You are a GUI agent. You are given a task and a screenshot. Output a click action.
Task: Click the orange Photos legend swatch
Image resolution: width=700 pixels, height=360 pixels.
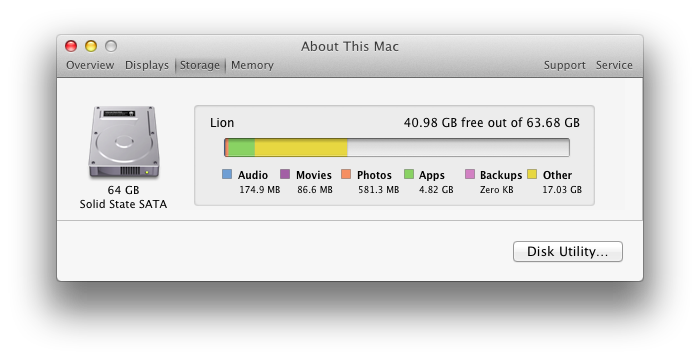(x=346, y=174)
